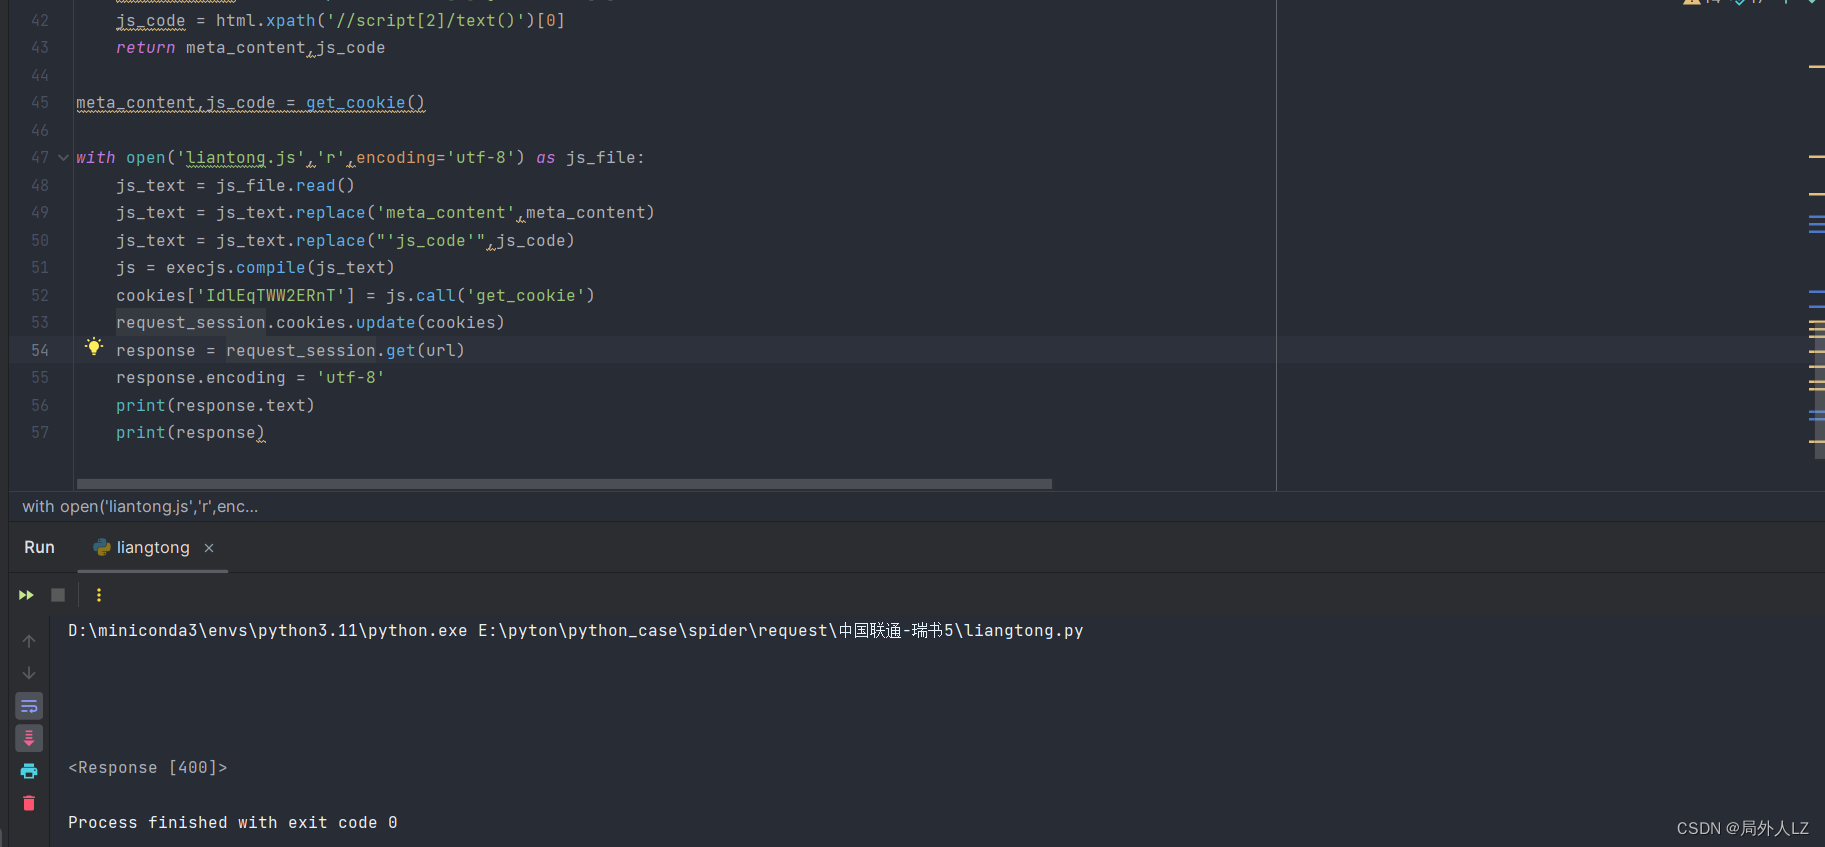Stop the running process
Viewport: 1825px width, 847px height.
pyautogui.click(x=58, y=595)
